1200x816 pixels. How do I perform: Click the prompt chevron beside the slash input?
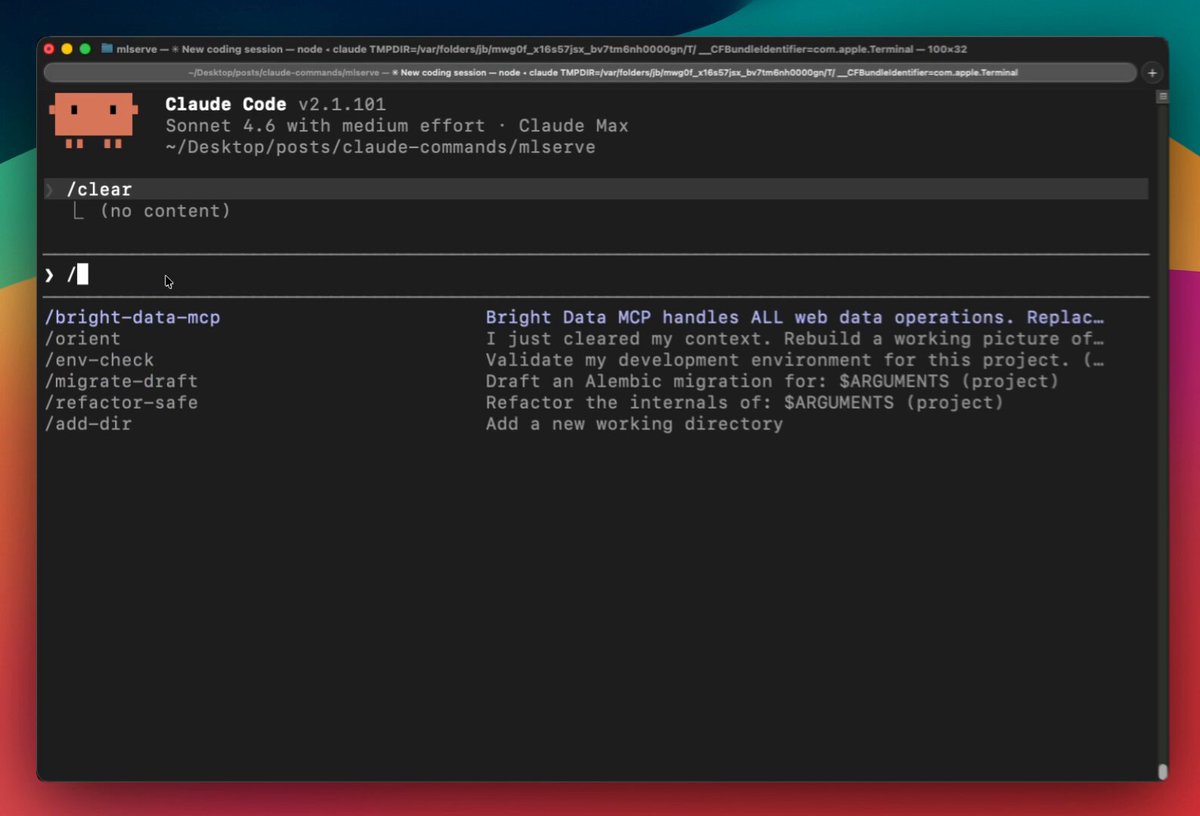pos(49,275)
